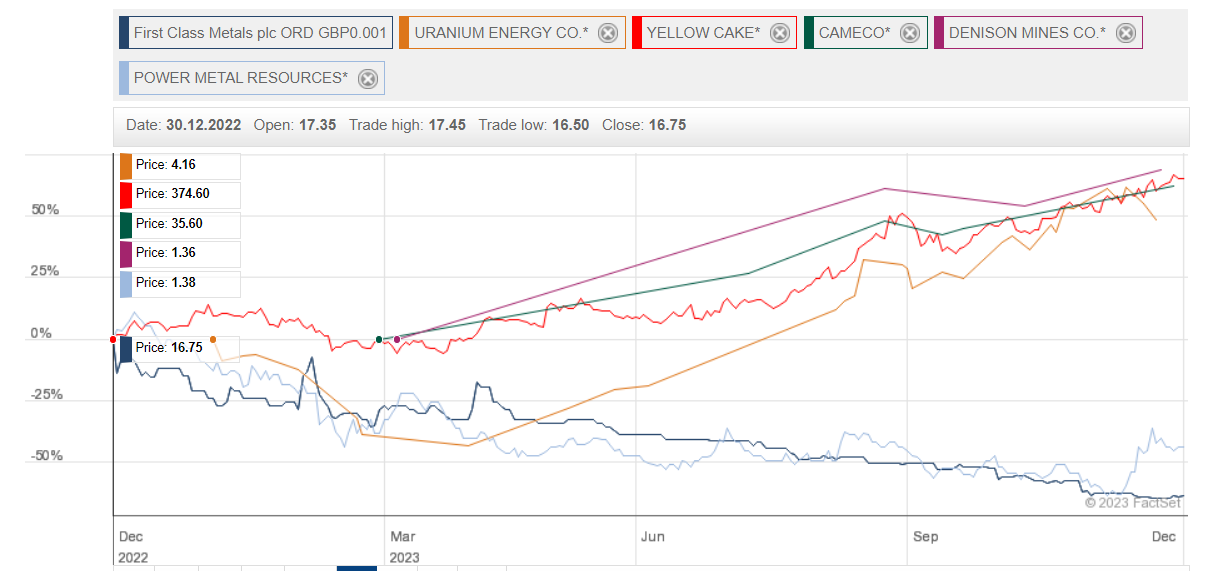Click the Date 30.12.2022 readout
The height and width of the screenshot is (571, 1216).
pos(184,125)
